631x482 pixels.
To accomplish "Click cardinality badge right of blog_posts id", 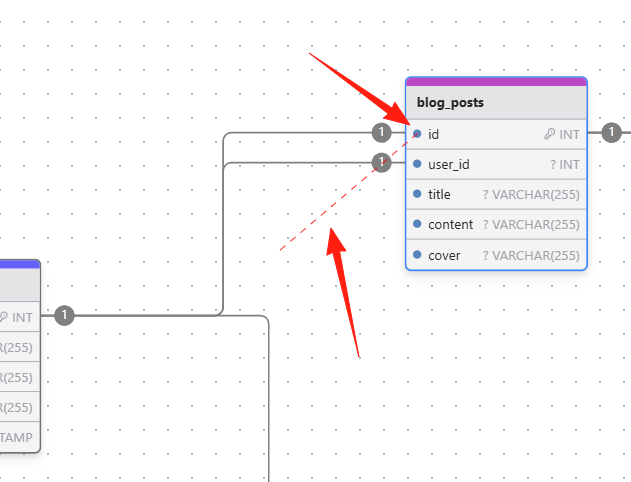I will coord(612,132).
